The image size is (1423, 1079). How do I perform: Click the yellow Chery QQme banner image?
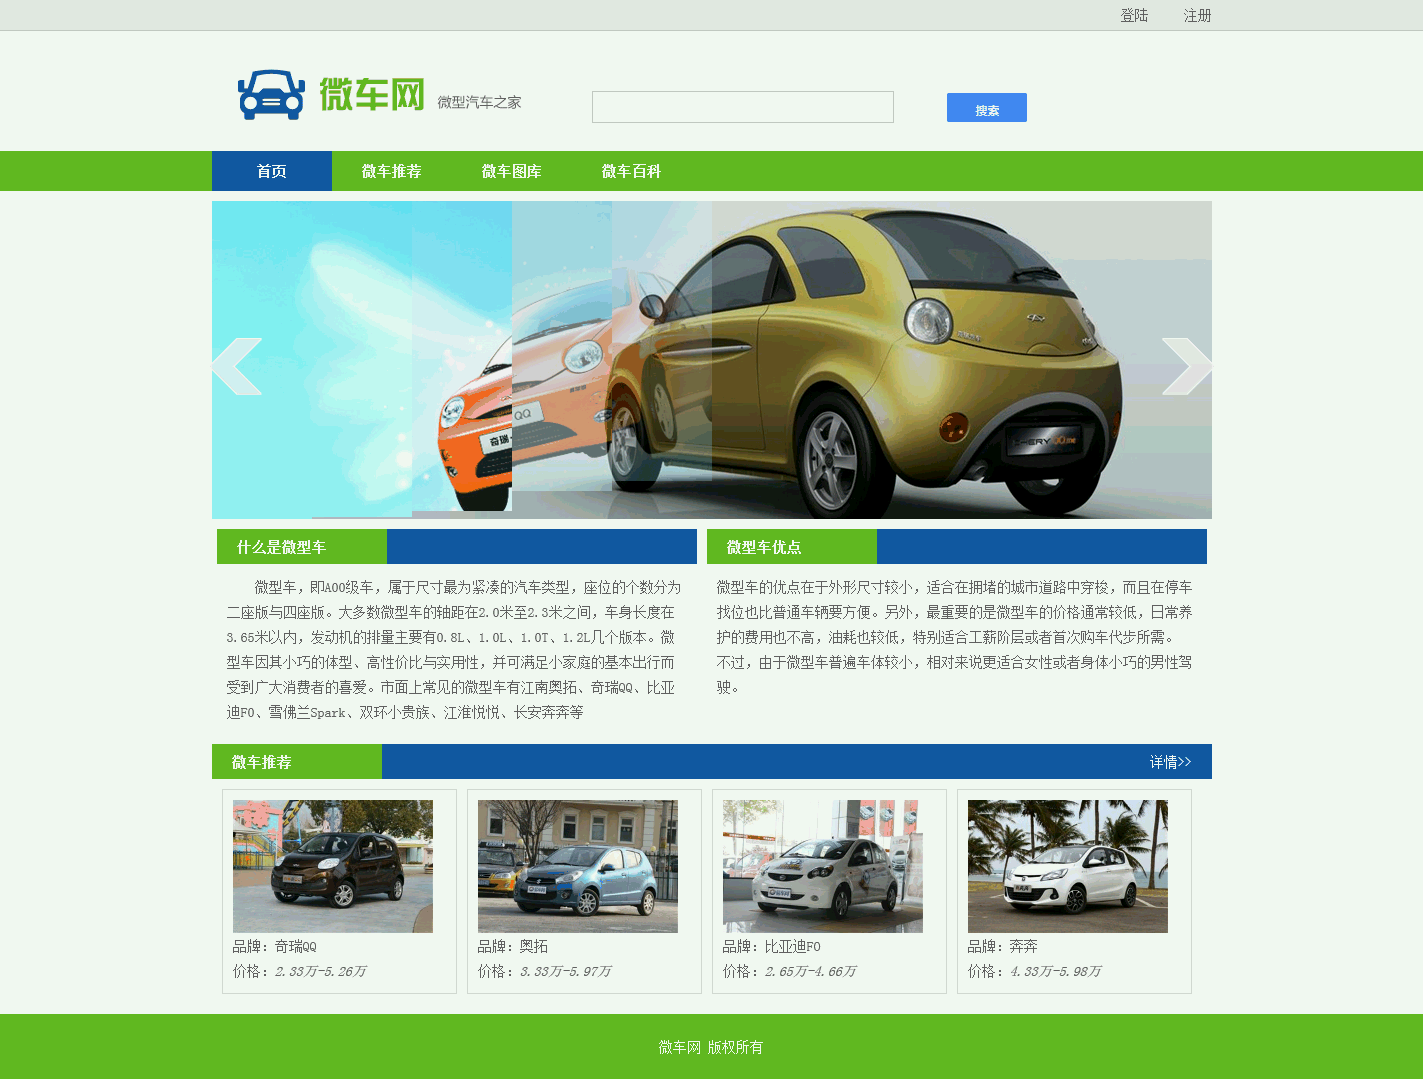click(x=712, y=360)
